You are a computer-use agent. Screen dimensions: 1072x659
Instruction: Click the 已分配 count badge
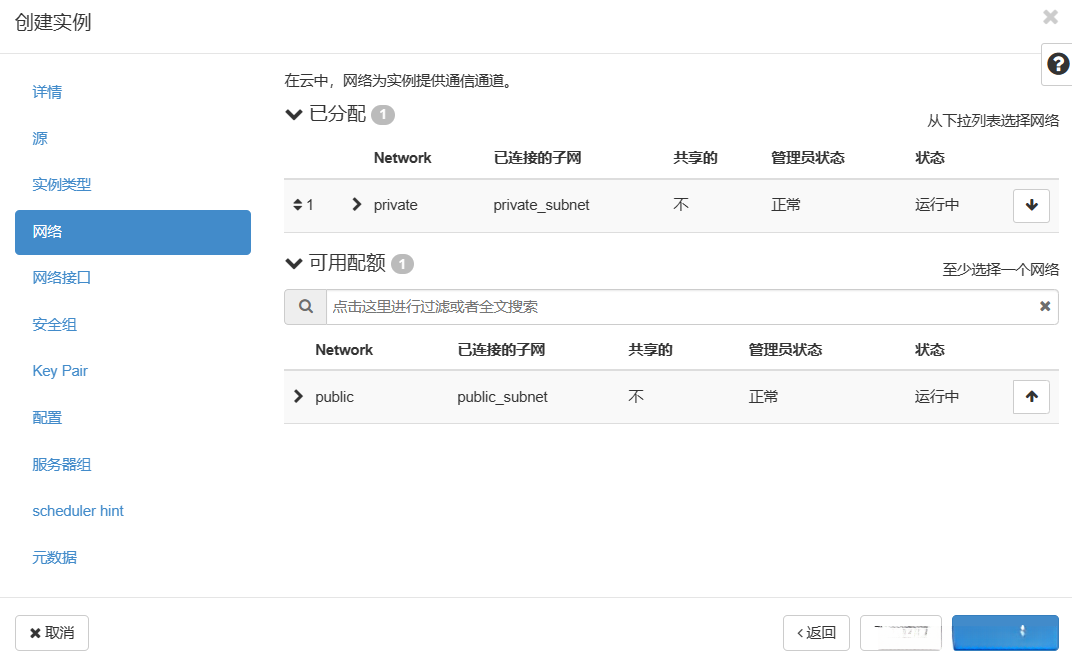tap(383, 115)
